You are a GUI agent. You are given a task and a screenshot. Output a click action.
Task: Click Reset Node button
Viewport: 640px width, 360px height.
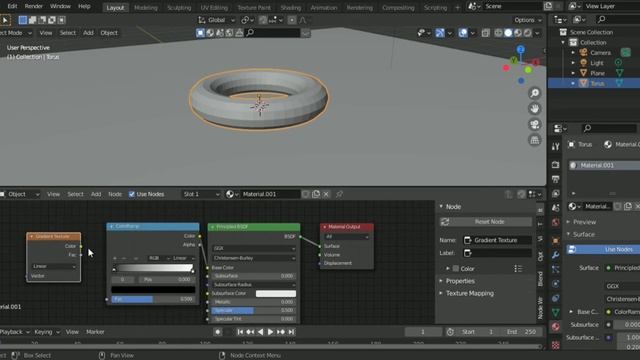(x=486, y=222)
